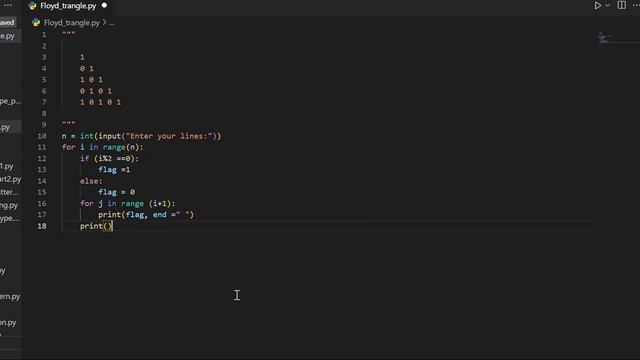The height and width of the screenshot is (360, 640).
Task: Open the run options dropdown arrow
Action: point(608,5)
